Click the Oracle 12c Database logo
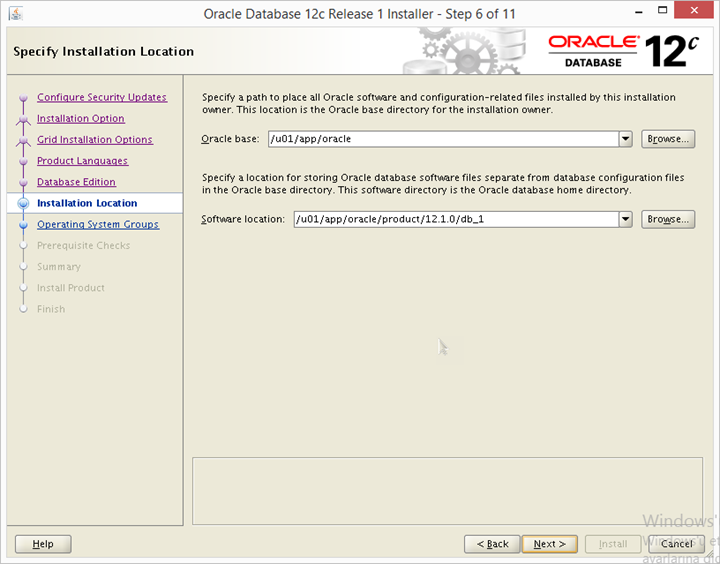 624,51
